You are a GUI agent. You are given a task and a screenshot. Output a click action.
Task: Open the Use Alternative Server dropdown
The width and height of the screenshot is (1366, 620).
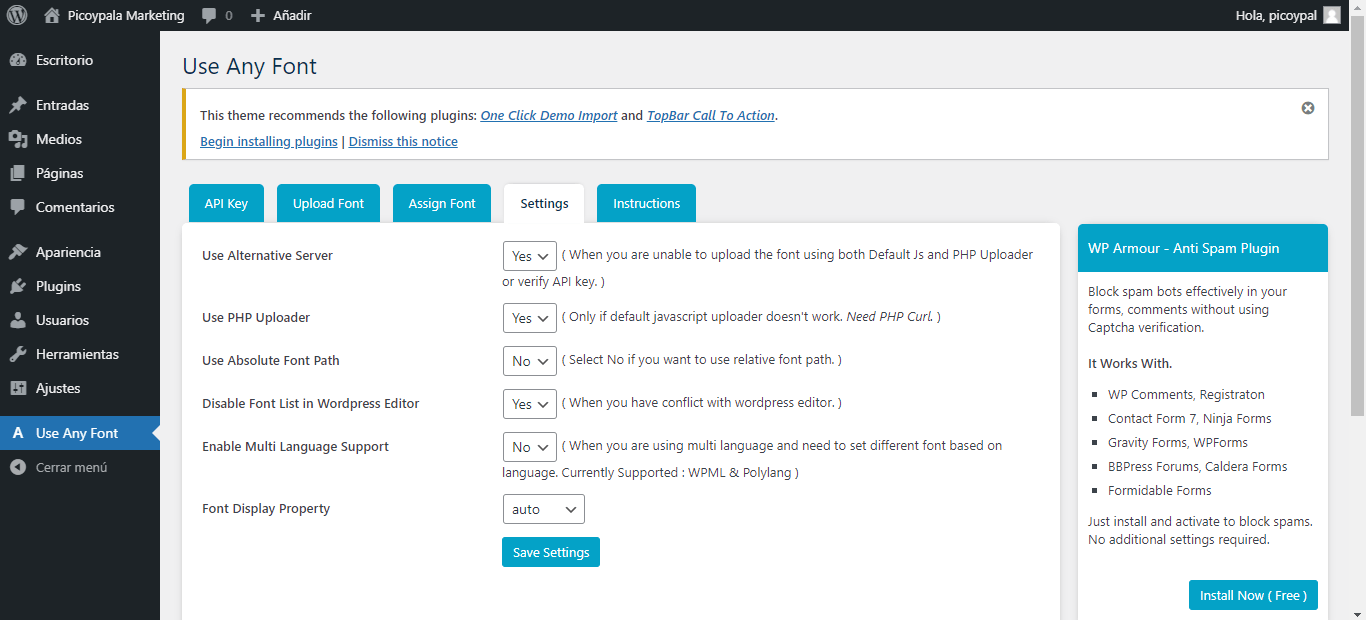pyautogui.click(x=530, y=256)
